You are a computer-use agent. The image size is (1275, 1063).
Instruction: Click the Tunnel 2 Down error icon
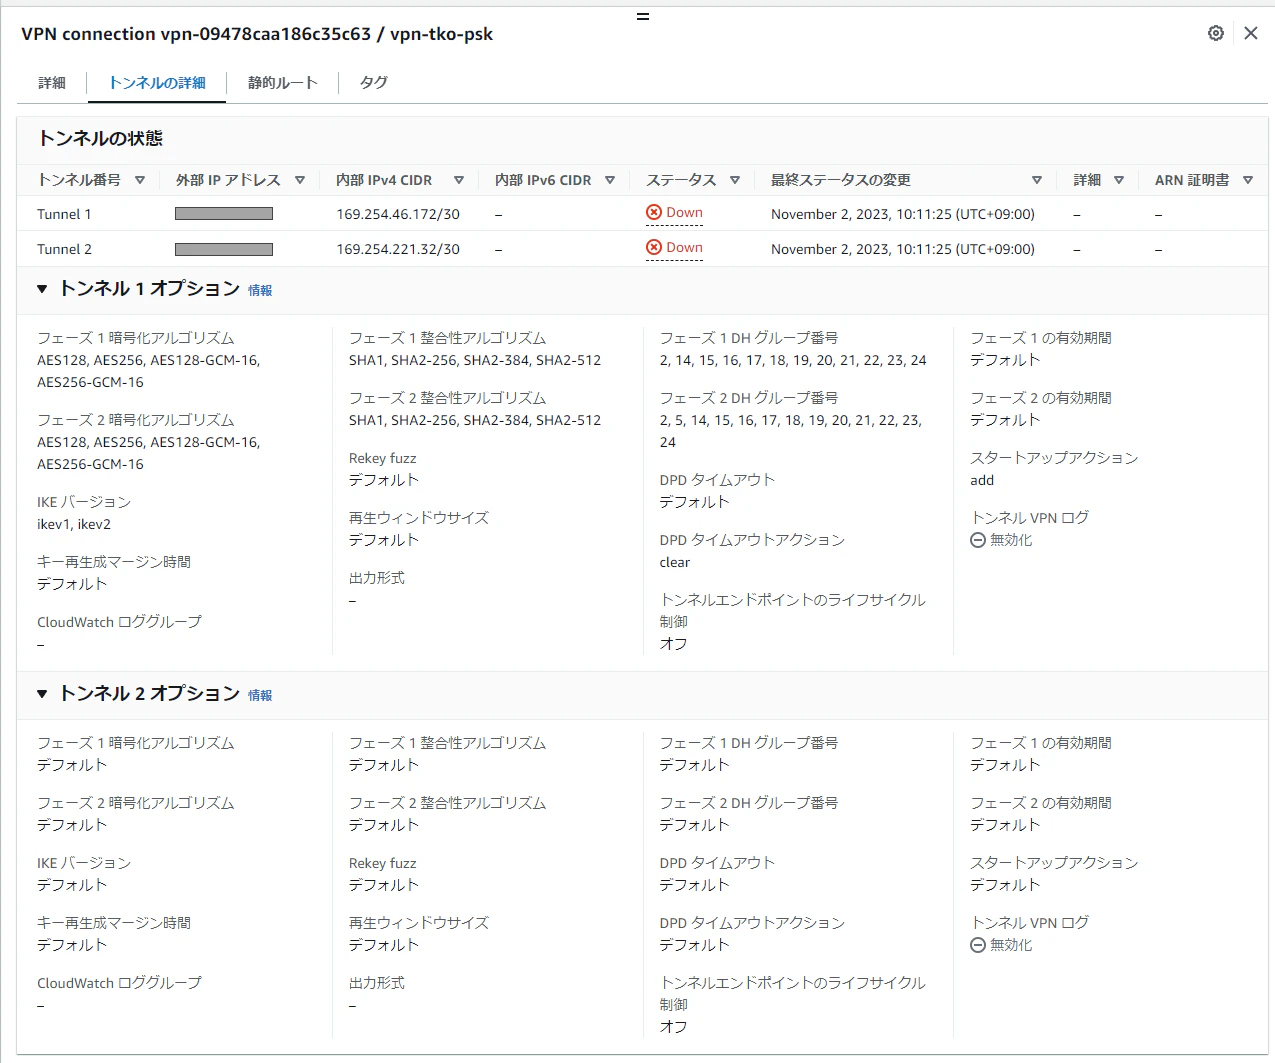pyautogui.click(x=654, y=247)
